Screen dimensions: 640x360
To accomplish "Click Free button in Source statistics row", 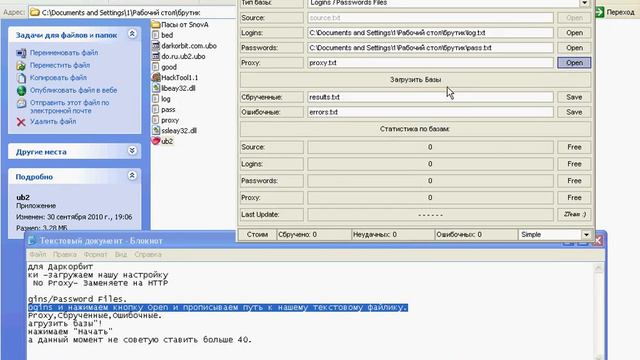I will (x=574, y=147).
